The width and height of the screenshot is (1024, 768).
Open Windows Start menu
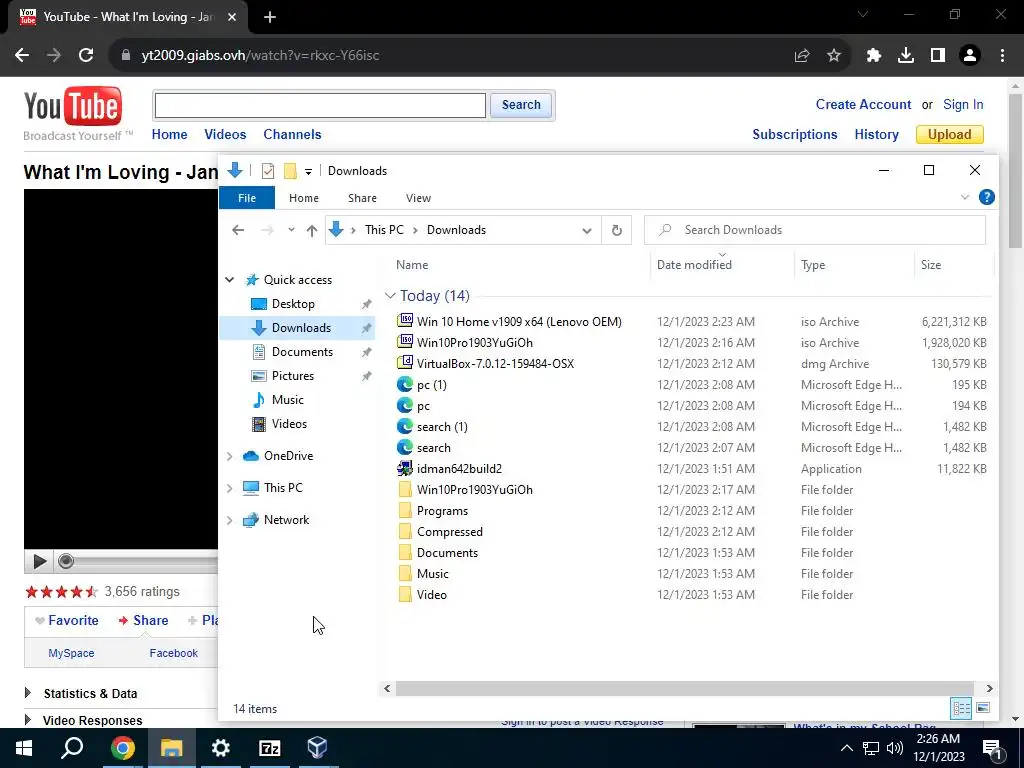(24, 748)
